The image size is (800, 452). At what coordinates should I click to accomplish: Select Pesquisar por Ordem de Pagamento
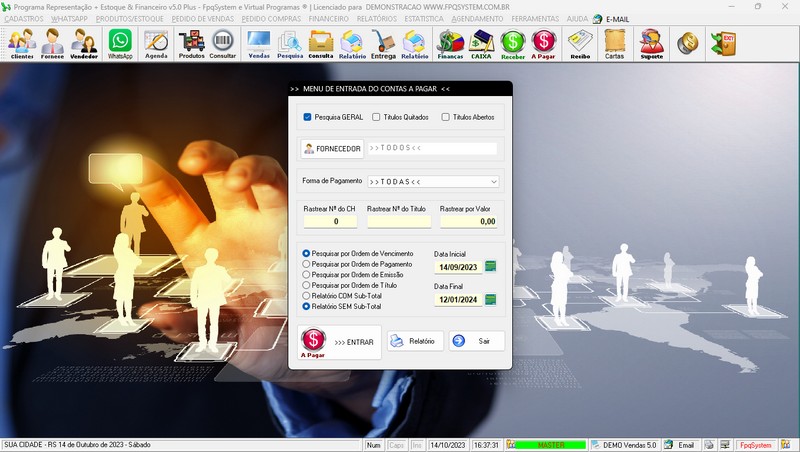(x=307, y=264)
